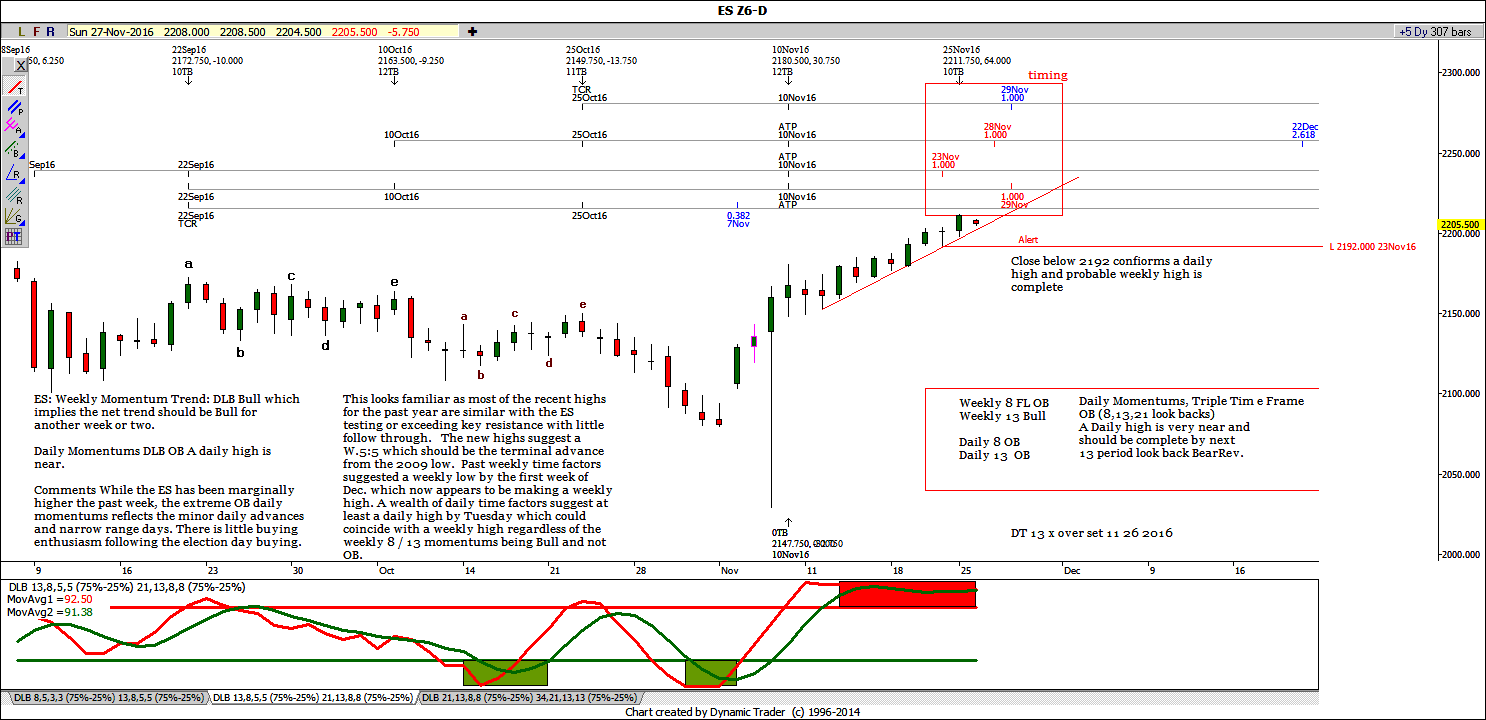The height and width of the screenshot is (720, 1486).
Task: Select the red 28Nov 1.000 marker
Action: point(995,130)
